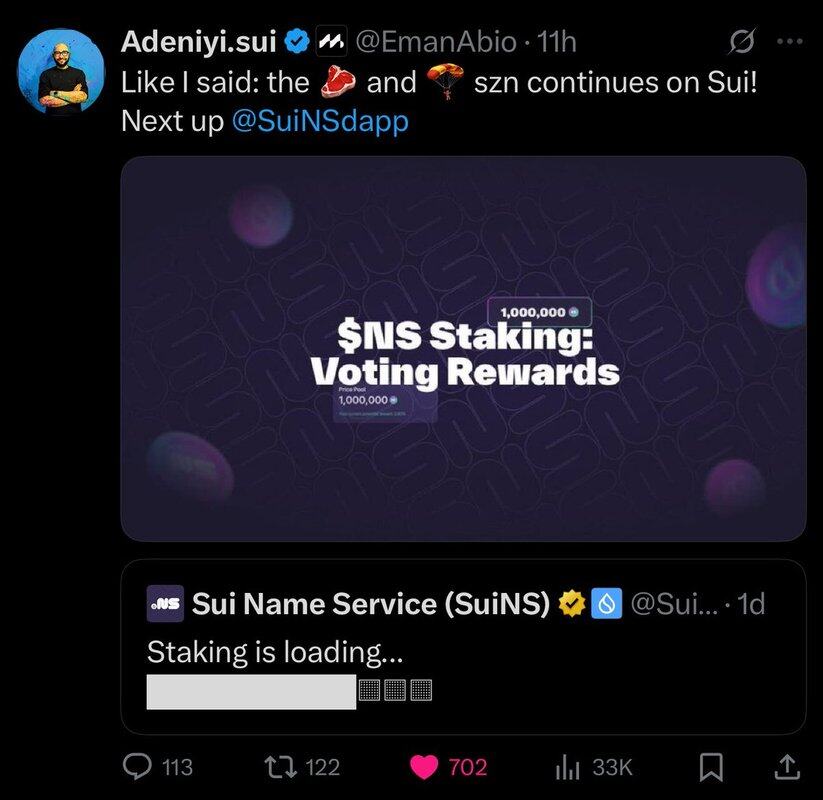Repost this tweet via retweet icon
The width and height of the screenshot is (823, 800).
pos(280,767)
